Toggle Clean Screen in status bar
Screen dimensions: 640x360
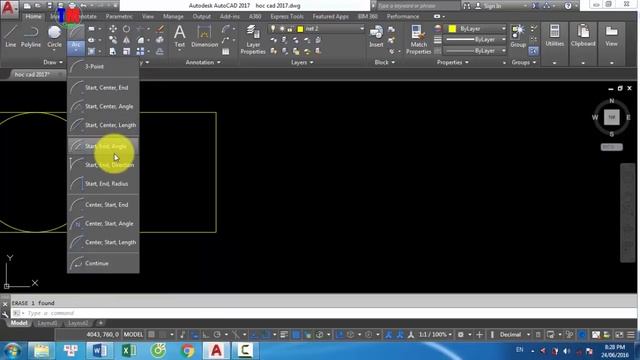pos(619,334)
